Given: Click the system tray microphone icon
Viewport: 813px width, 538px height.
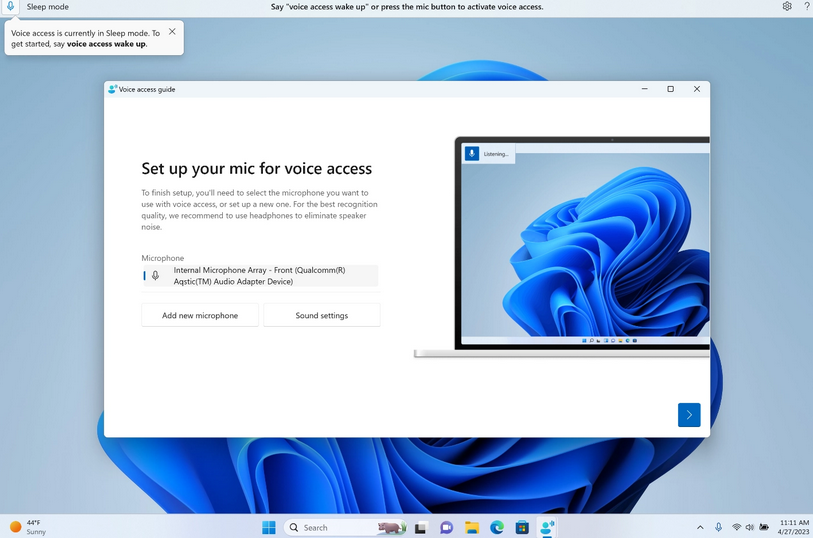Looking at the screenshot, I should (718, 527).
